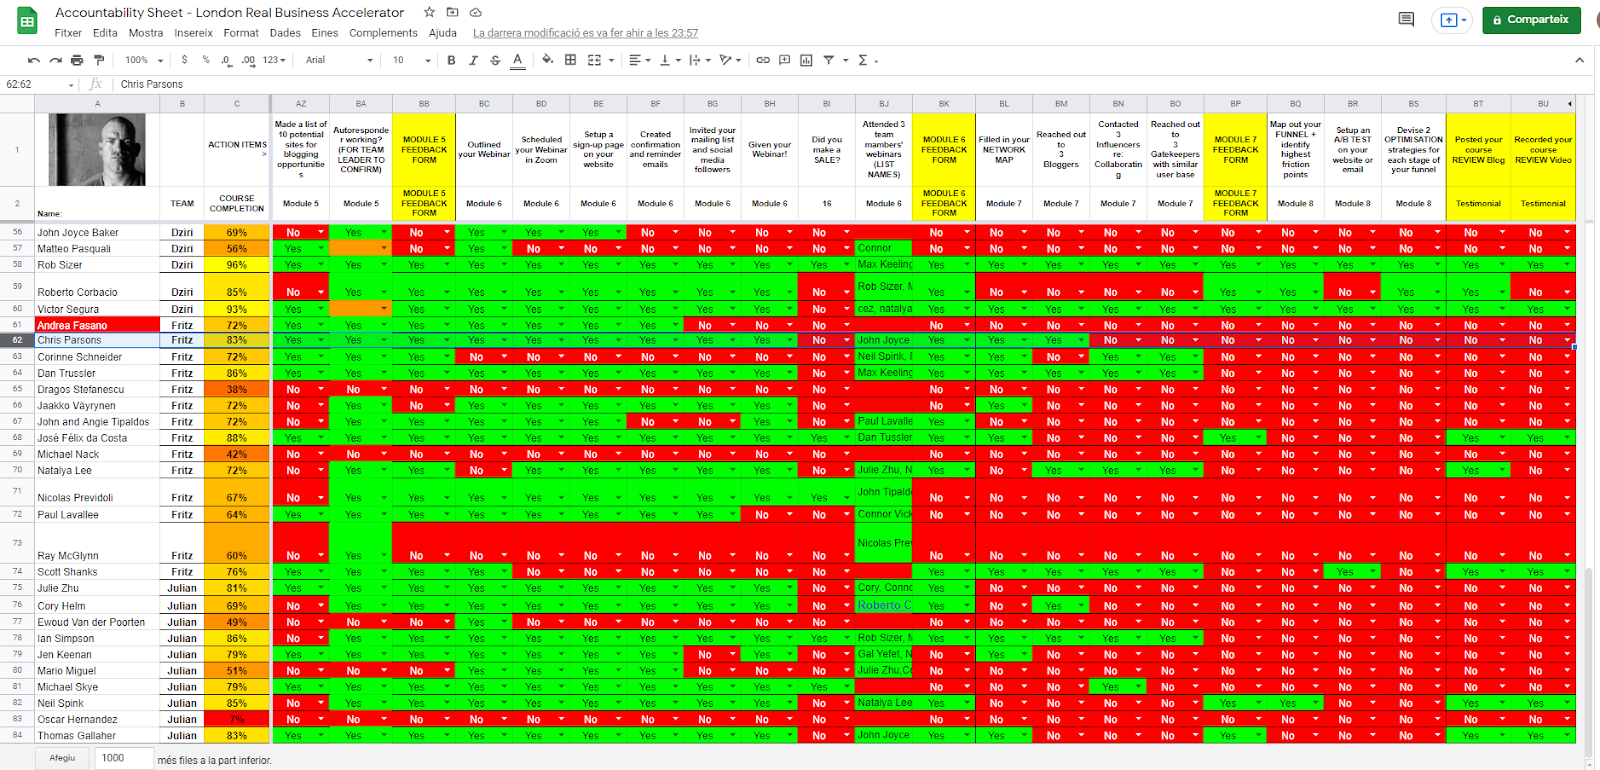Screen dimensions: 1600x770
Task: Open the last modification history link
Action: tap(585, 33)
